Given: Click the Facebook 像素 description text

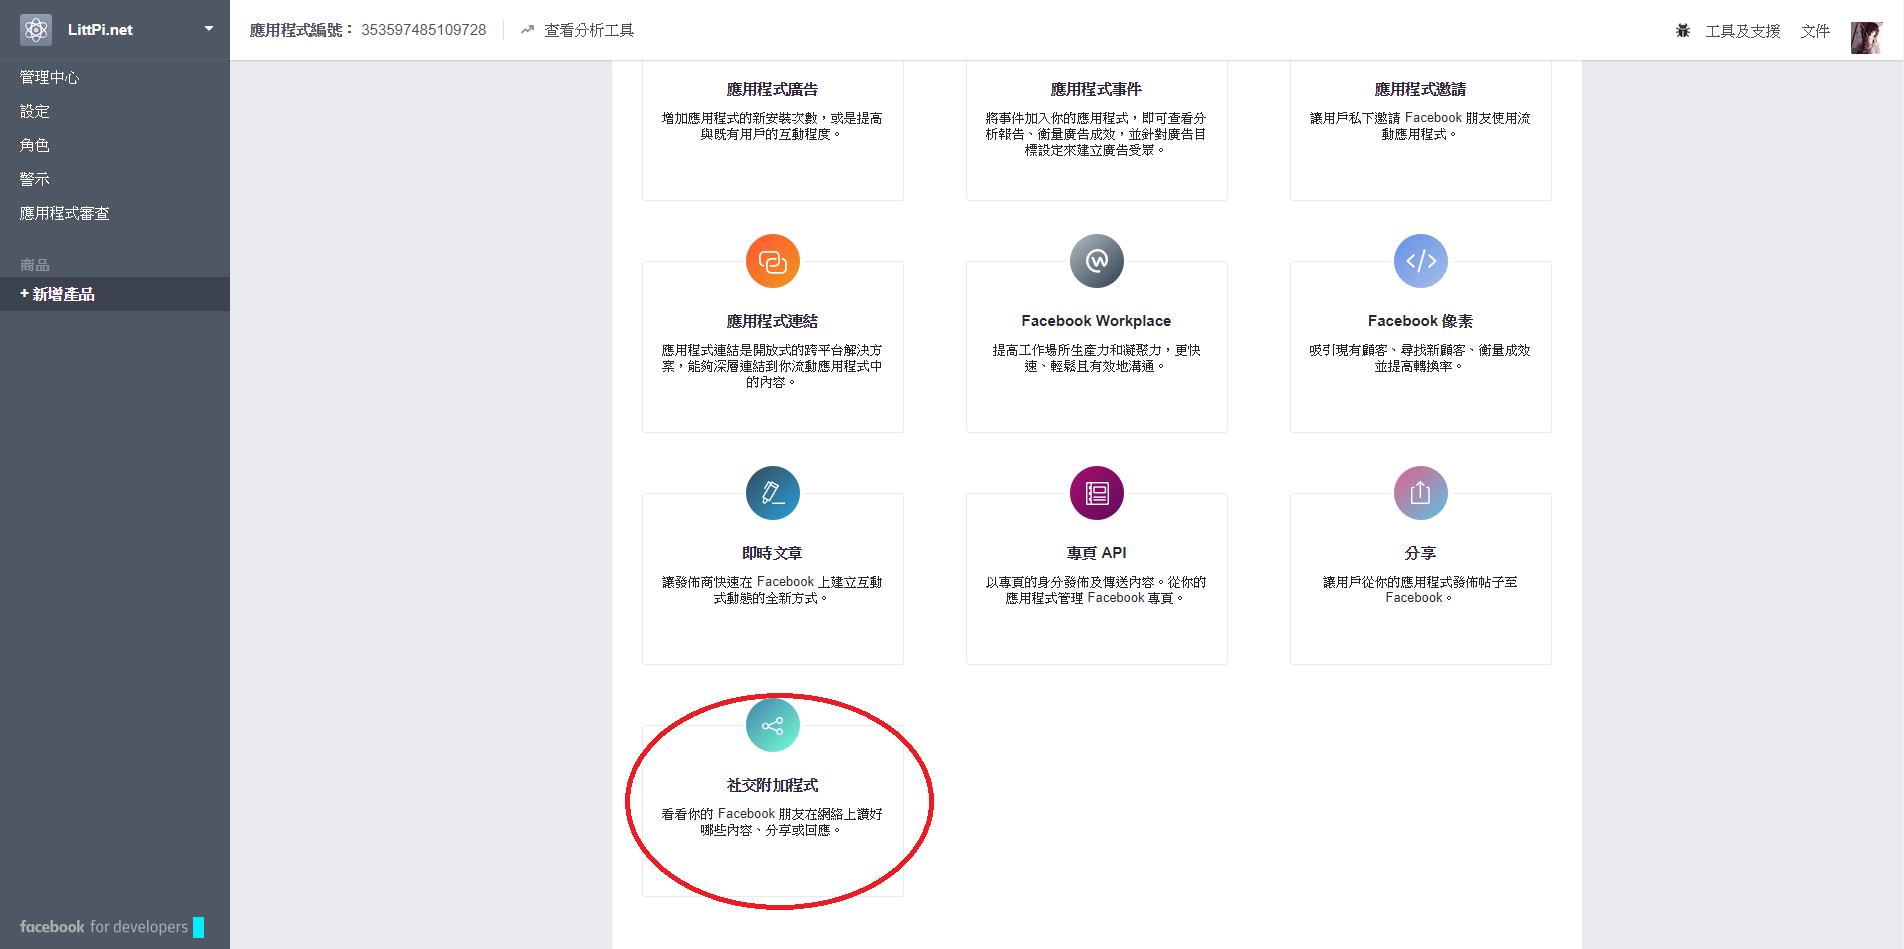Looking at the screenshot, I should [1420, 358].
